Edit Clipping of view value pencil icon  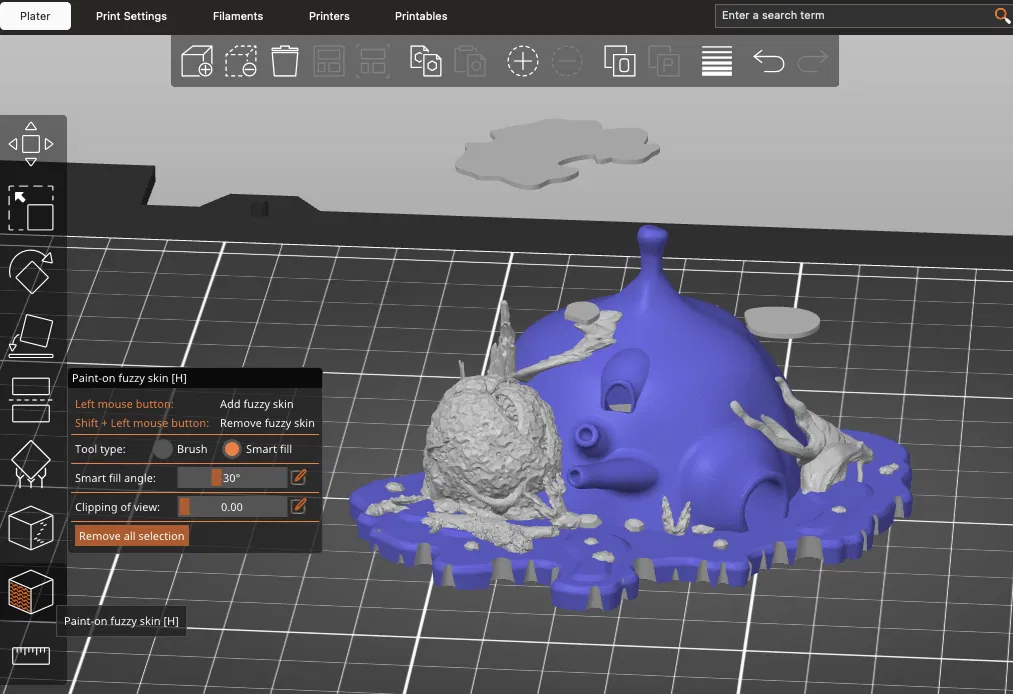pyautogui.click(x=298, y=506)
